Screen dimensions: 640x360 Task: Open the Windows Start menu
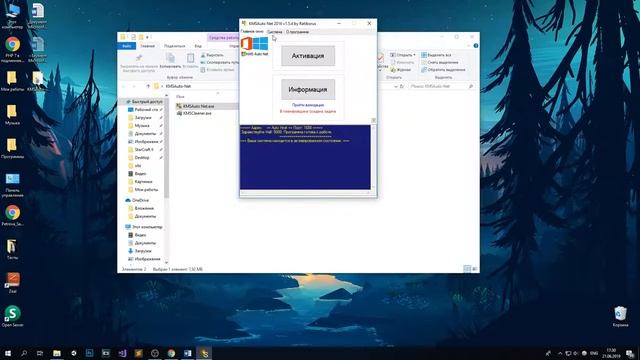tap(8, 353)
